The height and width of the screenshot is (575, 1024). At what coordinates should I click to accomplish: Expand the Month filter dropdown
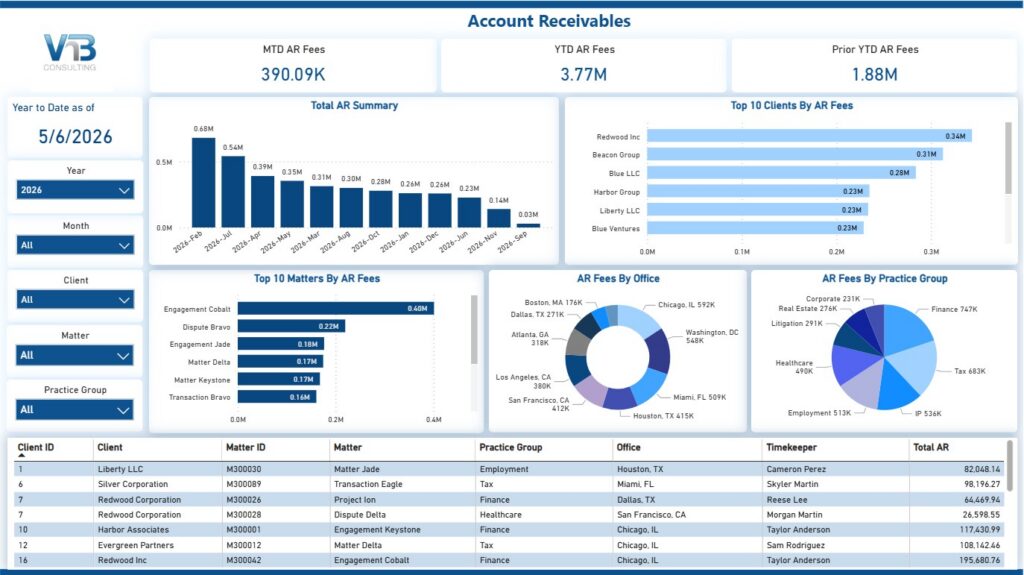pyautogui.click(x=75, y=245)
